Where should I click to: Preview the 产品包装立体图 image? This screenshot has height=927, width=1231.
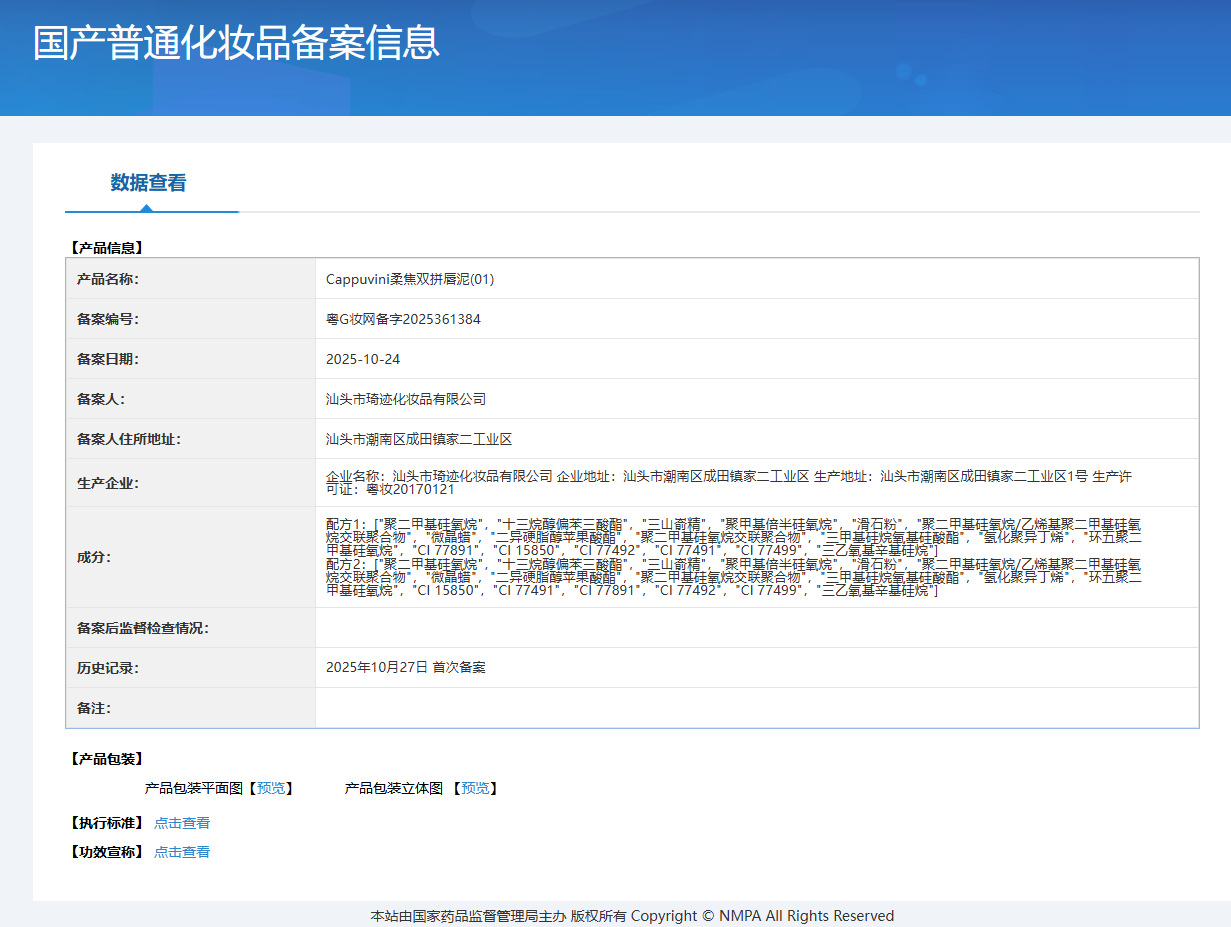point(475,788)
